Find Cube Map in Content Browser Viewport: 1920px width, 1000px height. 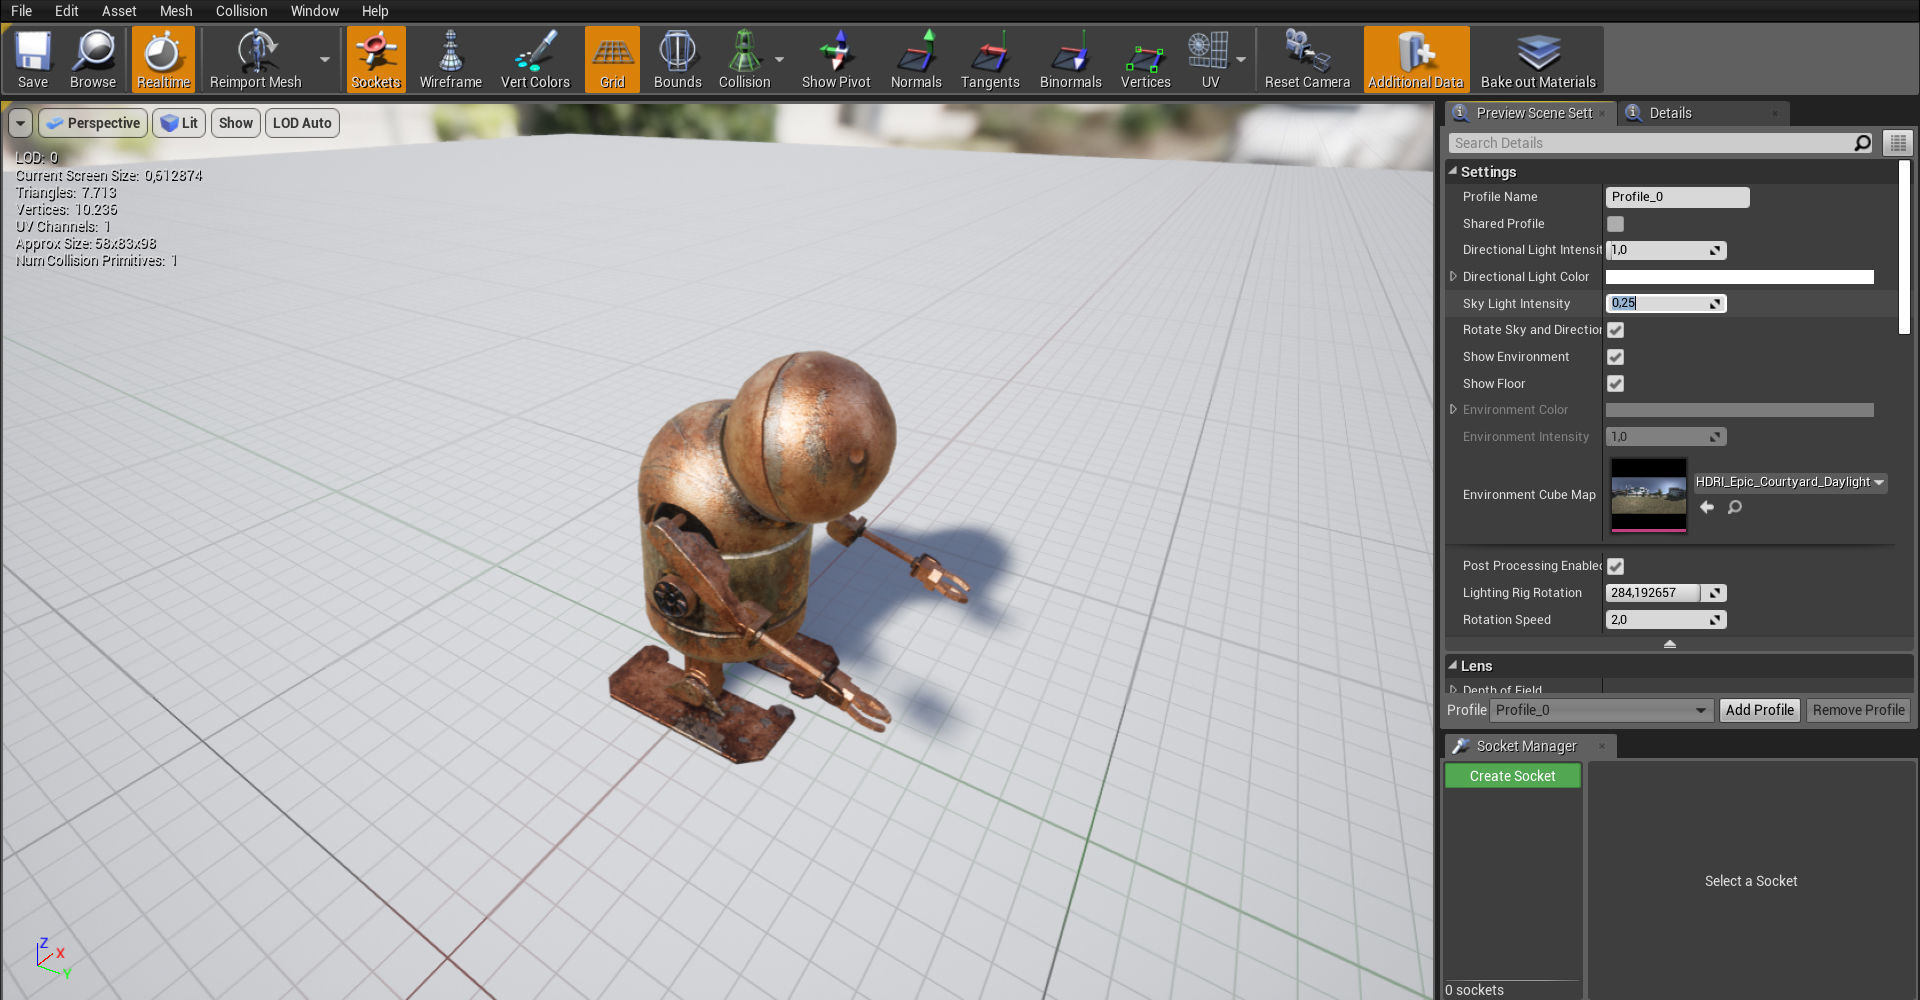tap(1735, 507)
